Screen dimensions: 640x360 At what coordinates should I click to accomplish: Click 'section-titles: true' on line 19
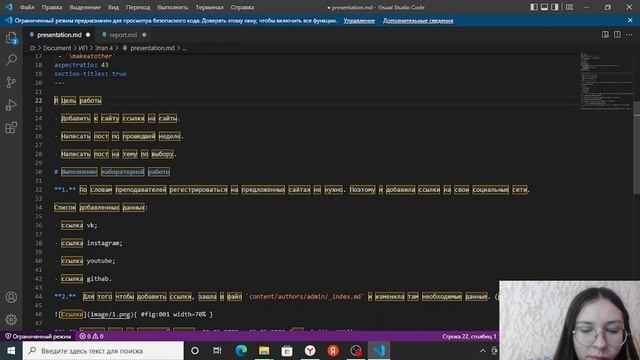tap(90, 74)
